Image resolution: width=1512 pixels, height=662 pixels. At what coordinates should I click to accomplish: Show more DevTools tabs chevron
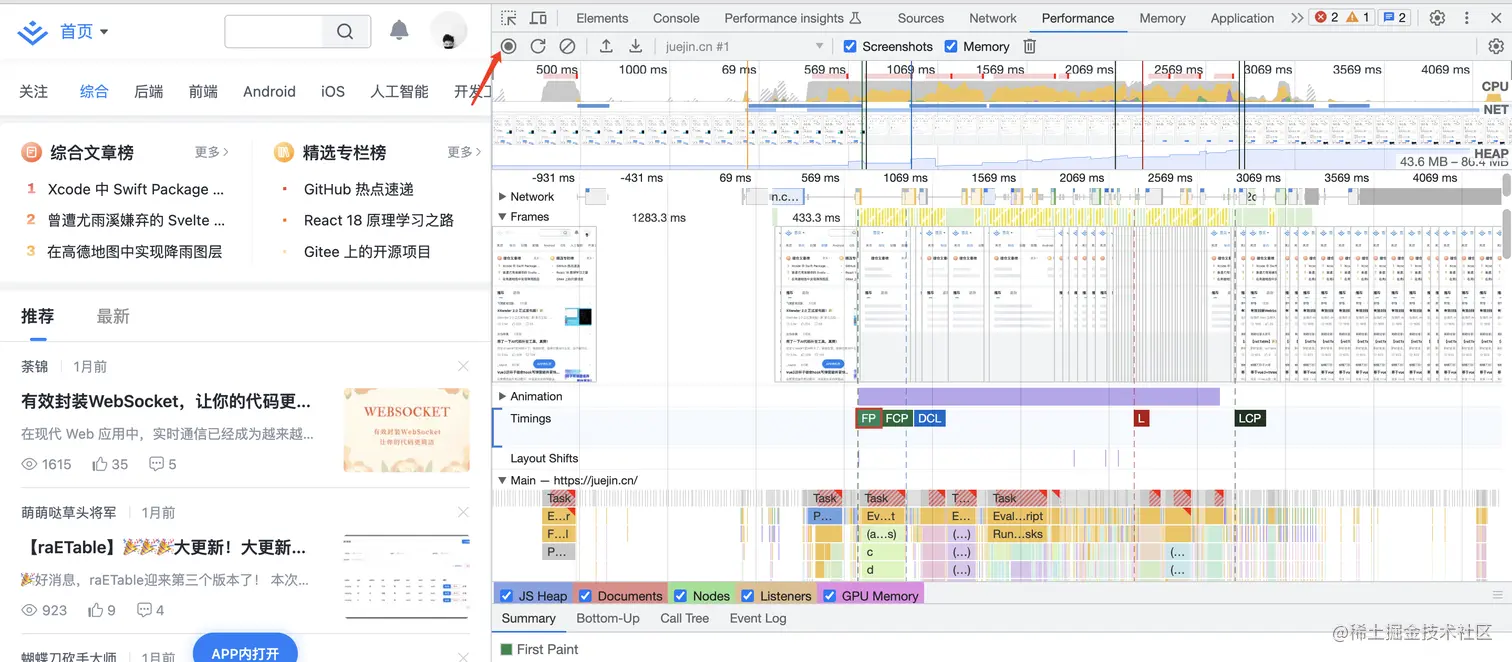(x=1297, y=18)
